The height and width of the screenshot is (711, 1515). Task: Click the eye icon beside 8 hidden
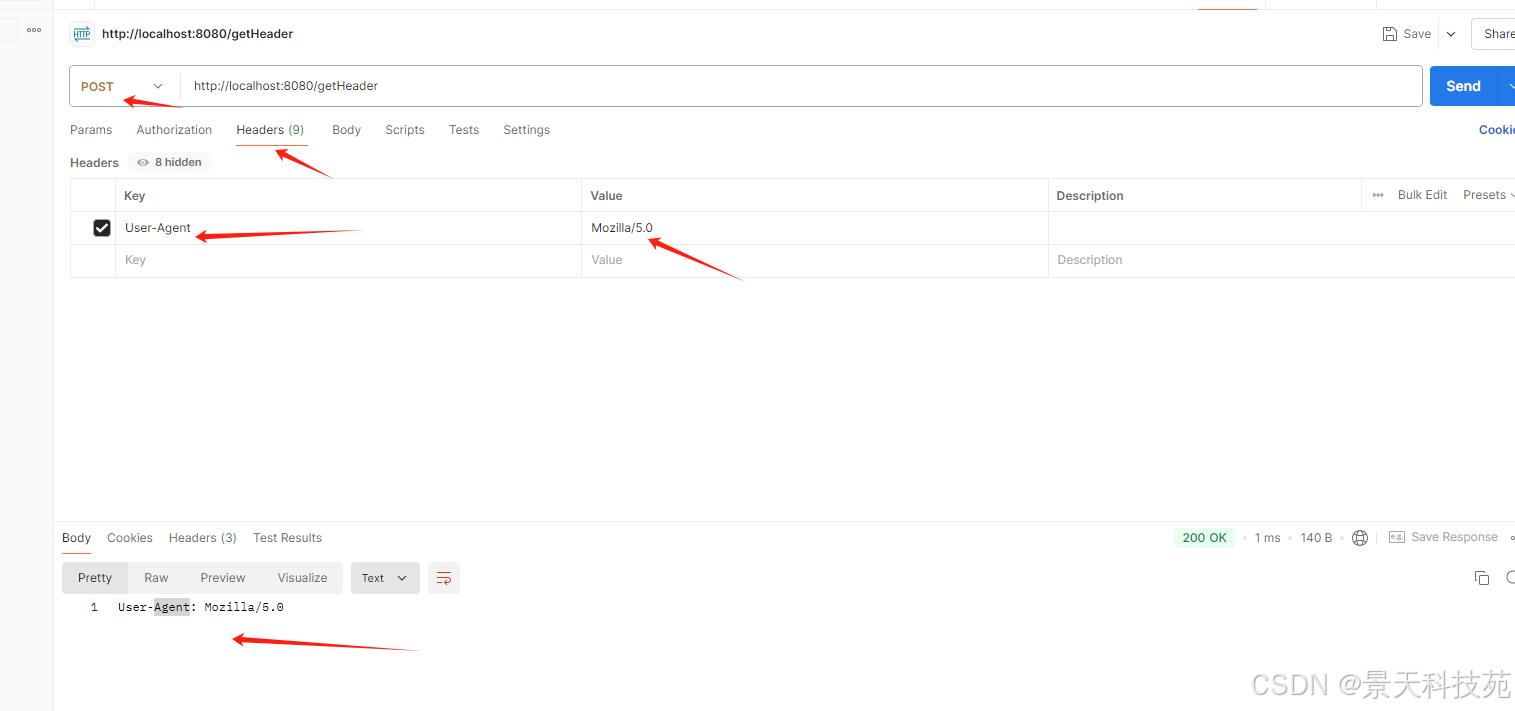(x=143, y=162)
